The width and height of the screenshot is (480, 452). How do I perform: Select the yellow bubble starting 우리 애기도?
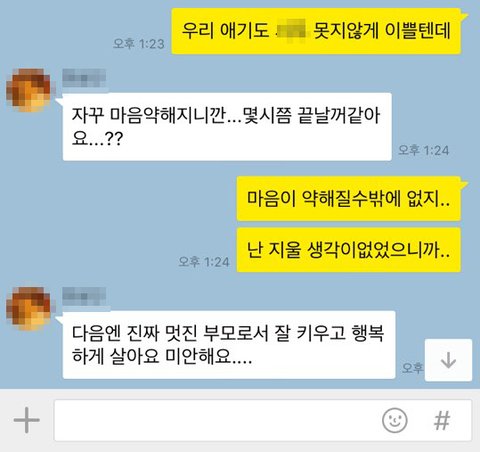pos(316,31)
